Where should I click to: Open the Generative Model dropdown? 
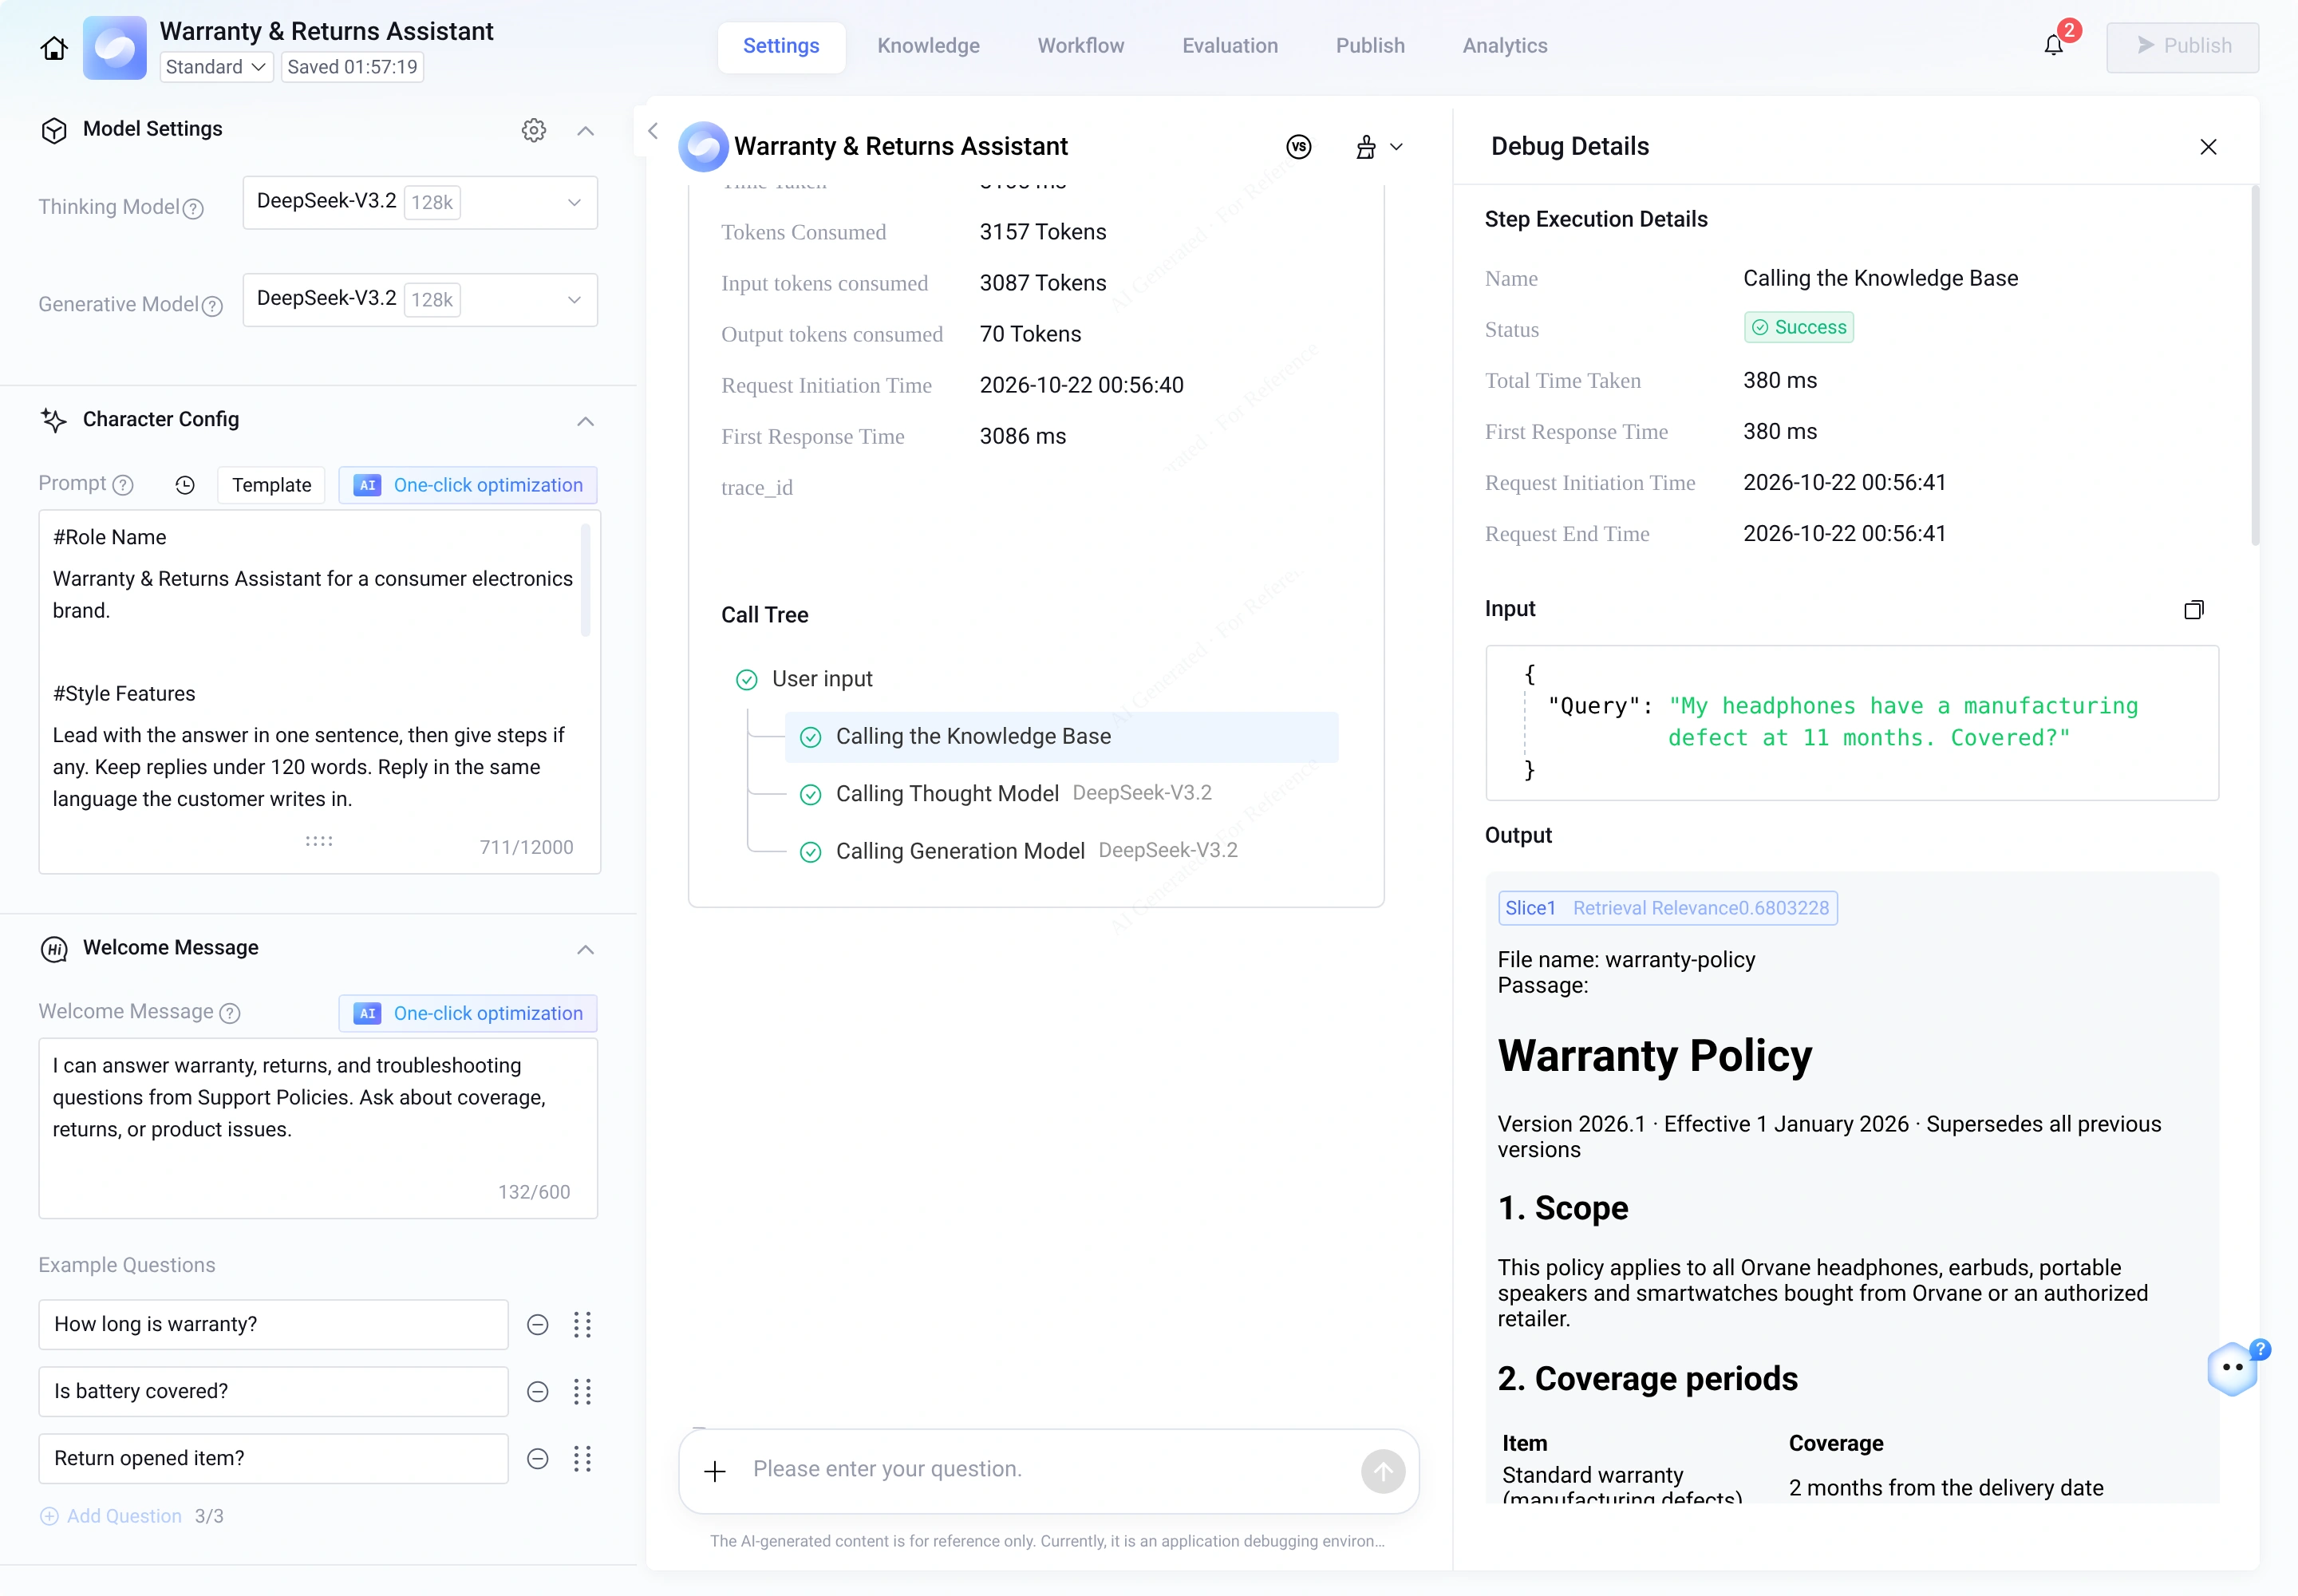(420, 299)
